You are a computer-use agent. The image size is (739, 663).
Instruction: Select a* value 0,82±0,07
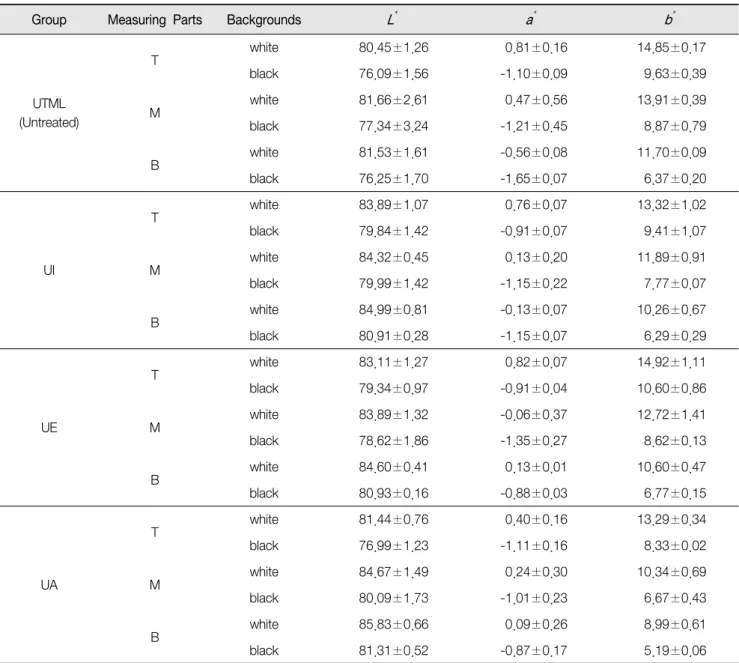(x=536, y=362)
